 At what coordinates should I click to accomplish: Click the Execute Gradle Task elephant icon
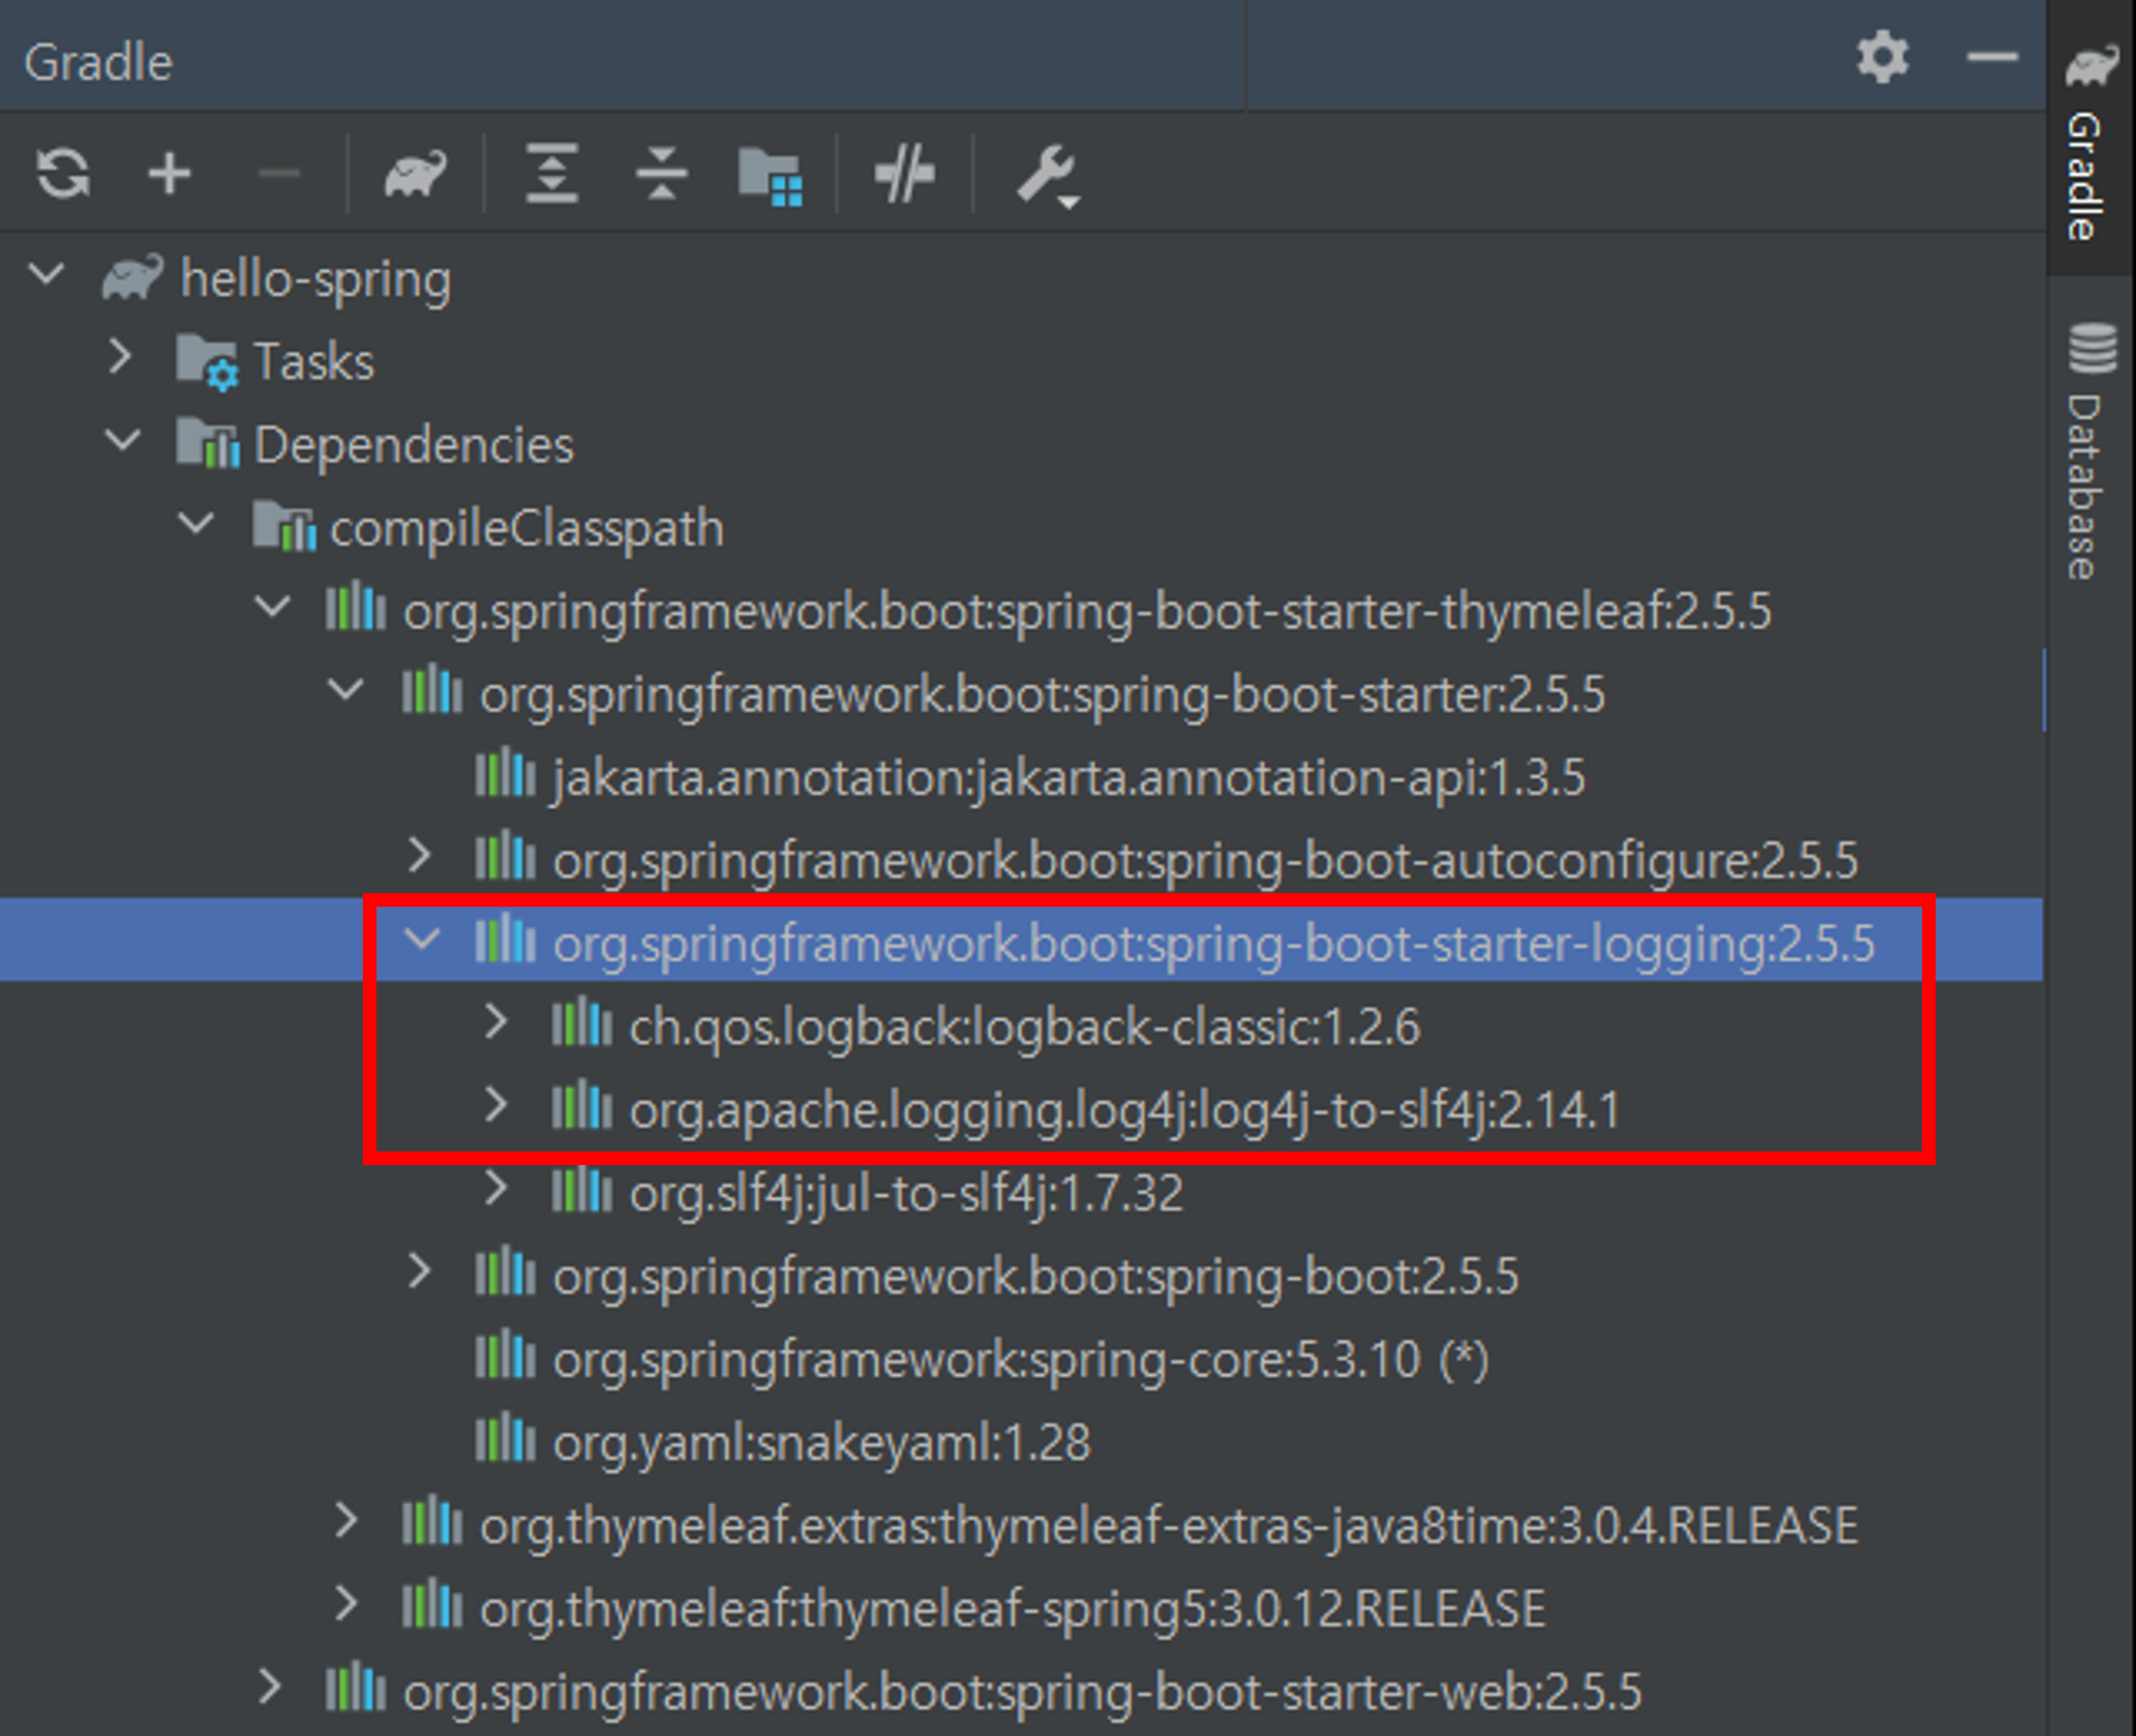(x=415, y=173)
